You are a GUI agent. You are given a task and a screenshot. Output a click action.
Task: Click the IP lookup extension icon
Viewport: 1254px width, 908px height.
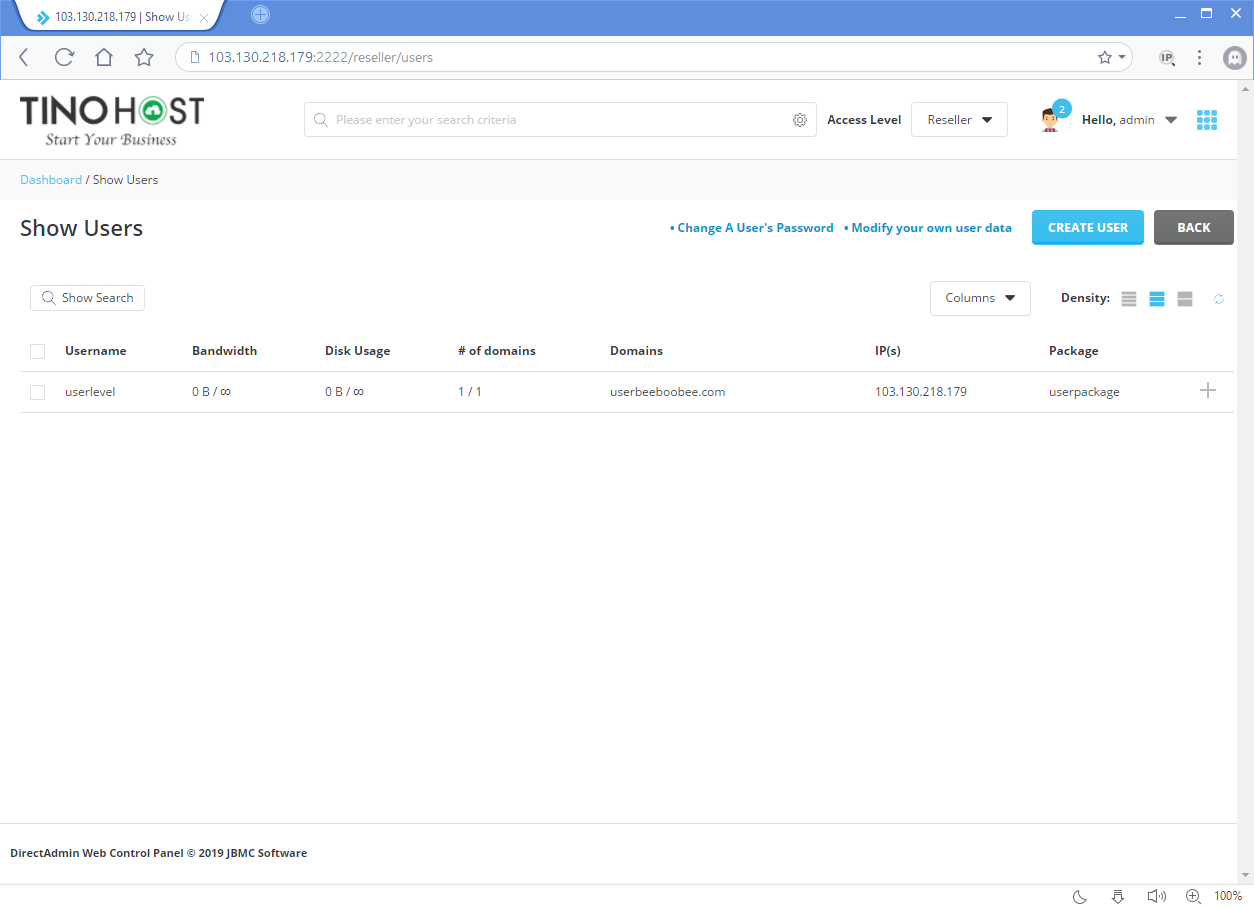1166,57
